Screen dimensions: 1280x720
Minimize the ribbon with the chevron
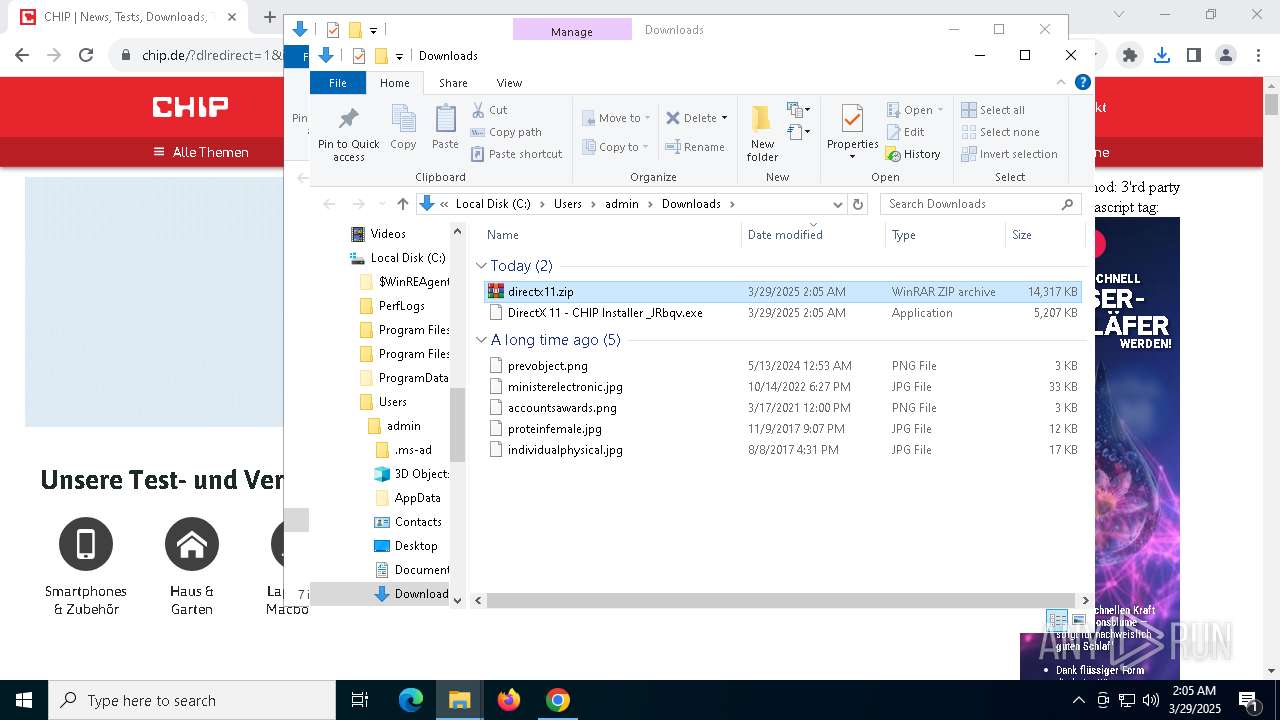click(x=1061, y=83)
